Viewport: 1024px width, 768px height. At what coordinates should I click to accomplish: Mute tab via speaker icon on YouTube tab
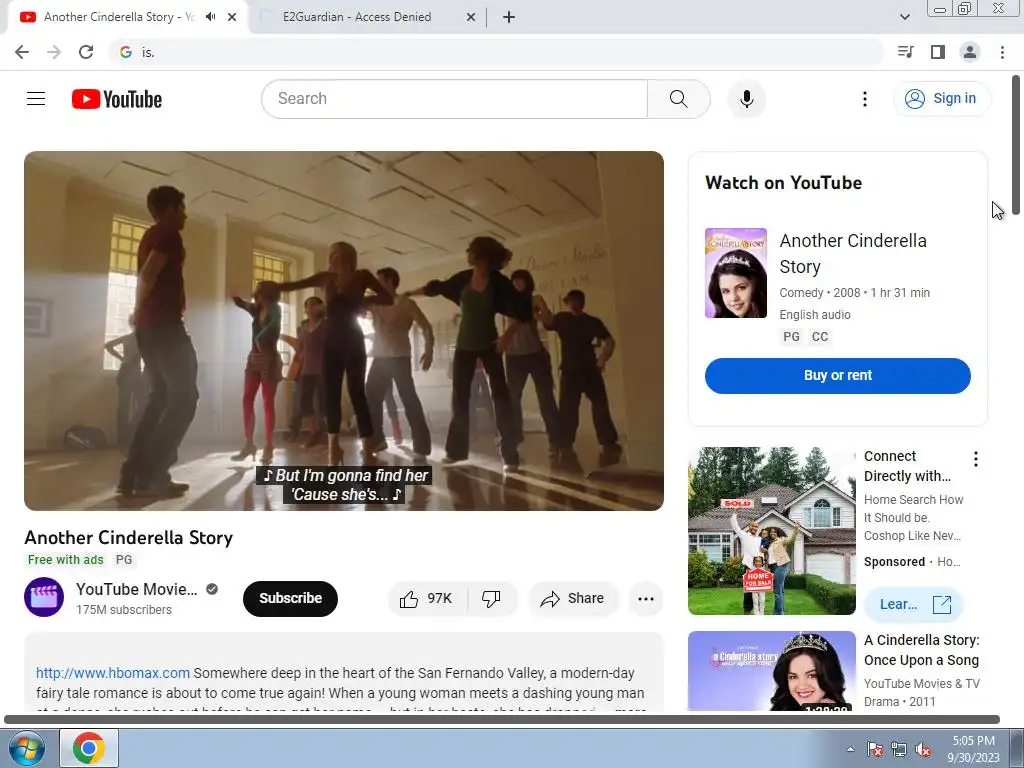click(x=210, y=17)
